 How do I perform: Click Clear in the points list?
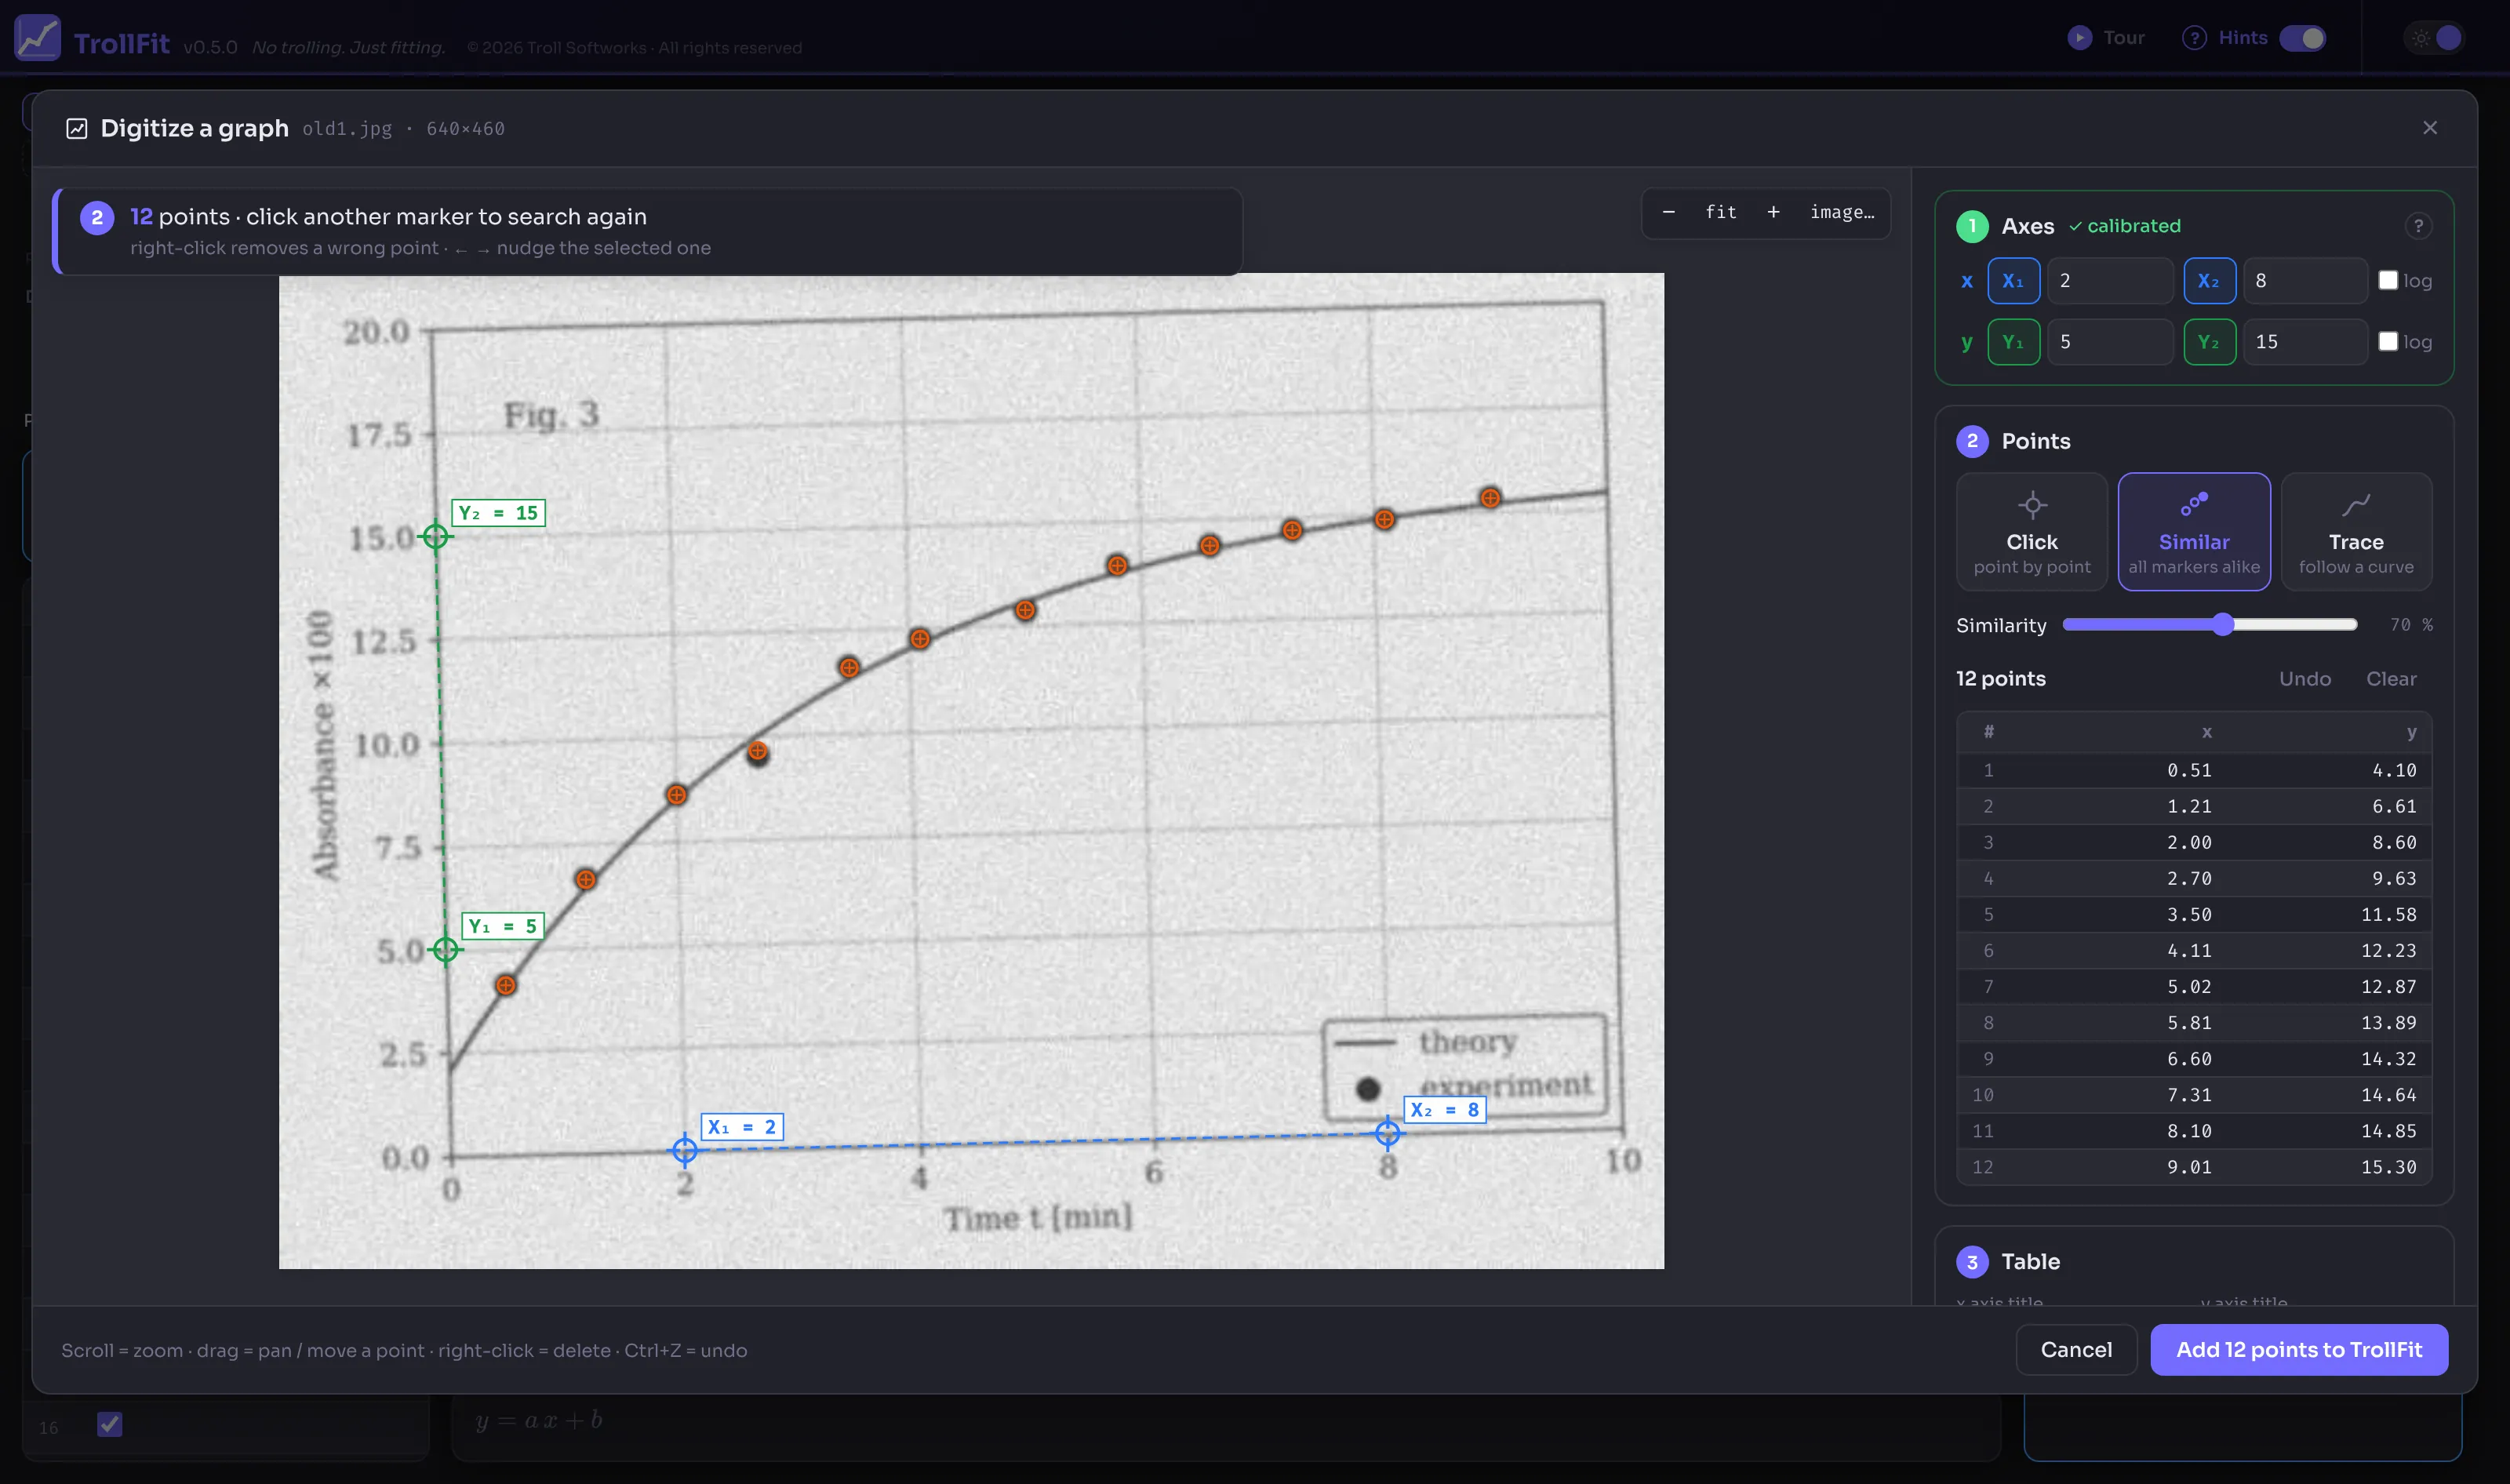coord(2391,679)
